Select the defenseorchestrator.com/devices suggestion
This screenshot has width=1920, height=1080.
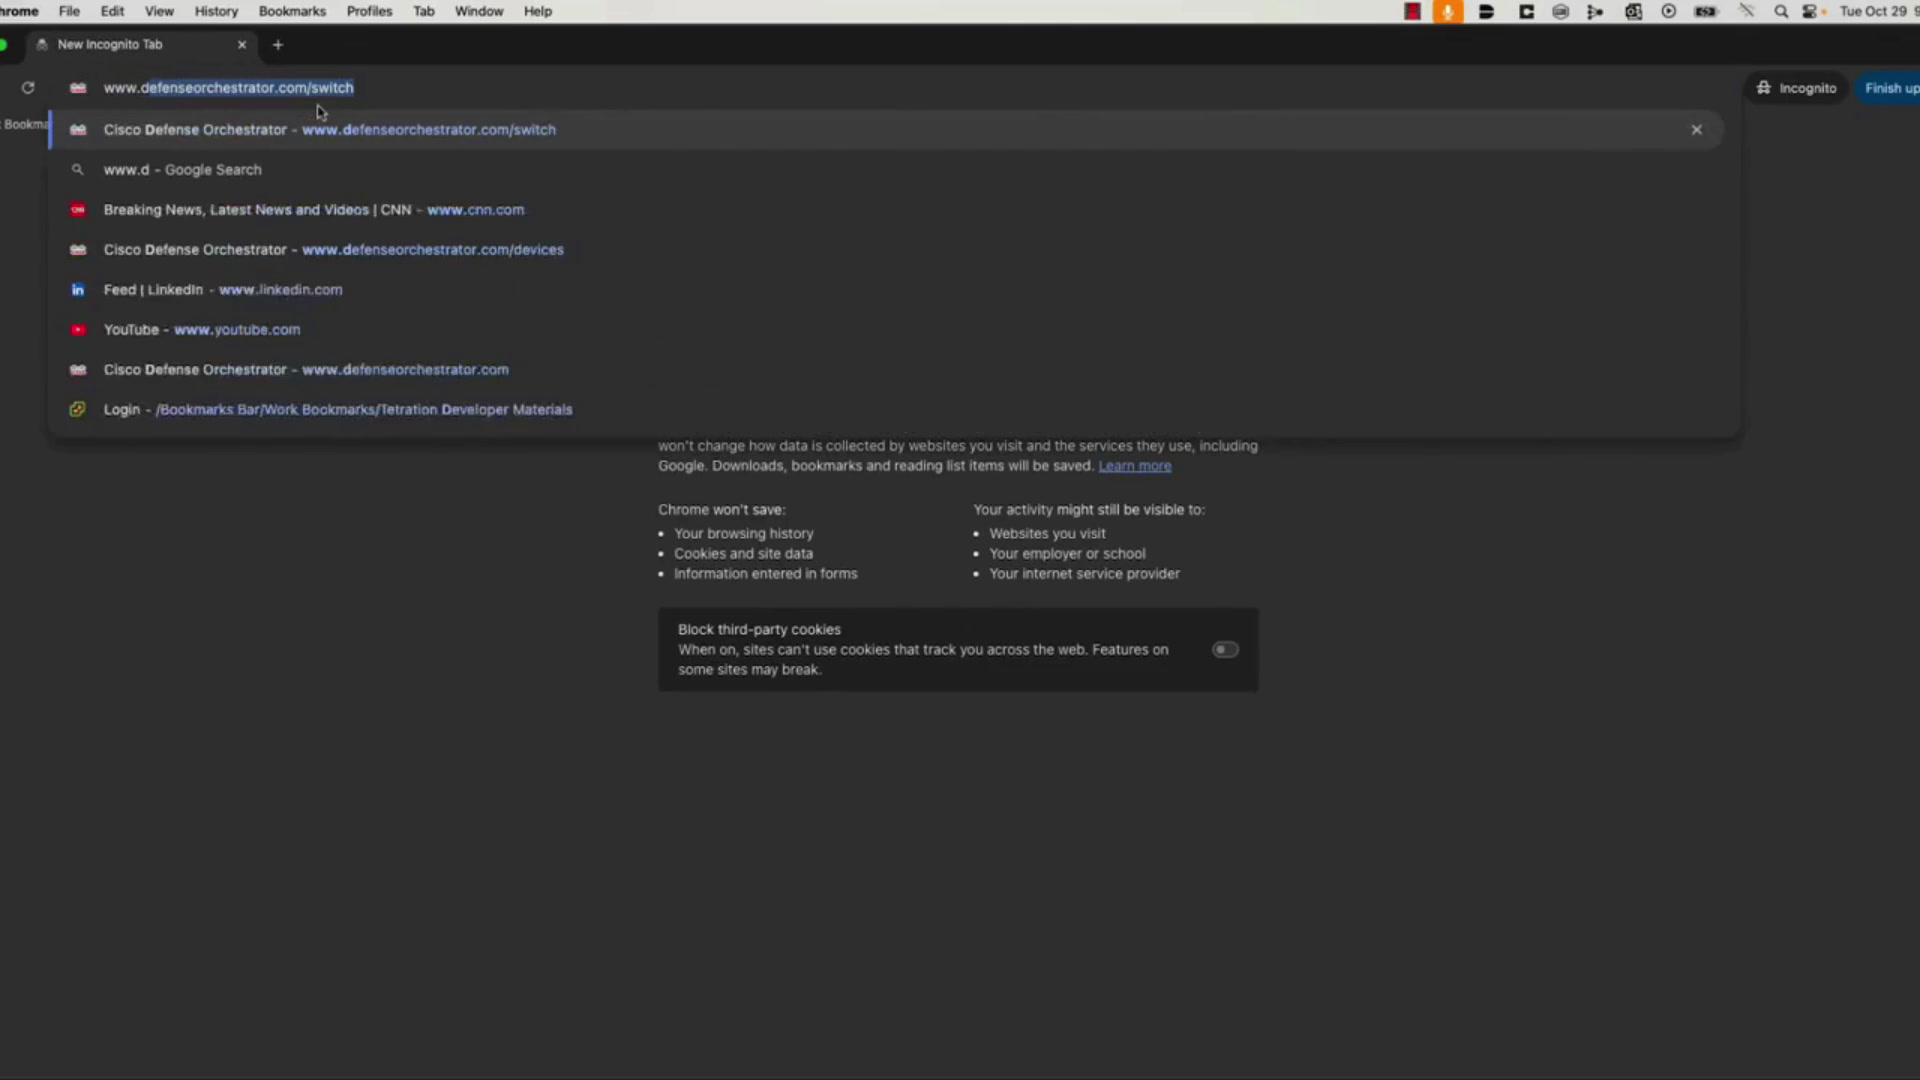tap(885, 250)
